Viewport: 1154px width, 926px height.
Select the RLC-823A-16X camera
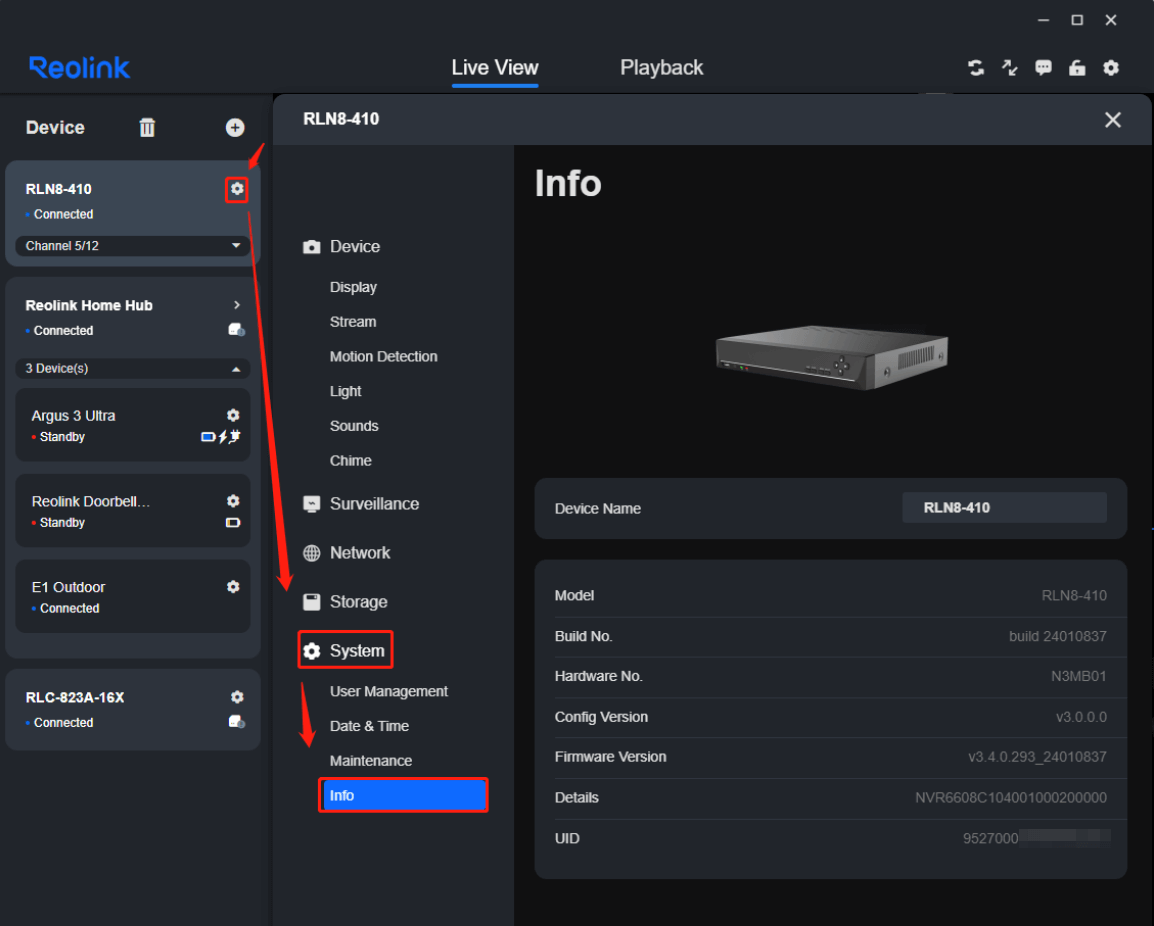[x=132, y=710]
